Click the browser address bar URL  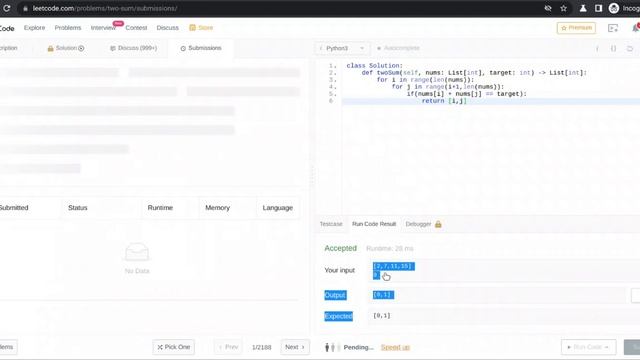coord(105,9)
